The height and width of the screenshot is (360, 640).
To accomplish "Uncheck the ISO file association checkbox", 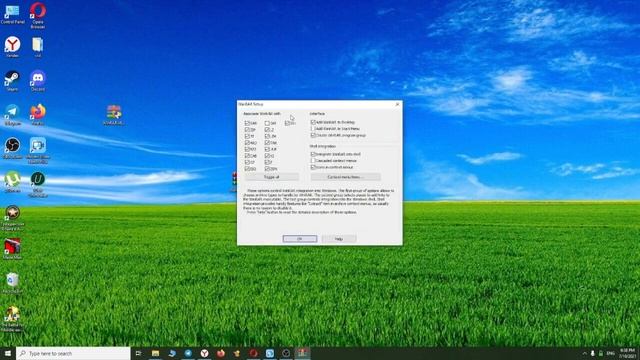I will (247, 169).
